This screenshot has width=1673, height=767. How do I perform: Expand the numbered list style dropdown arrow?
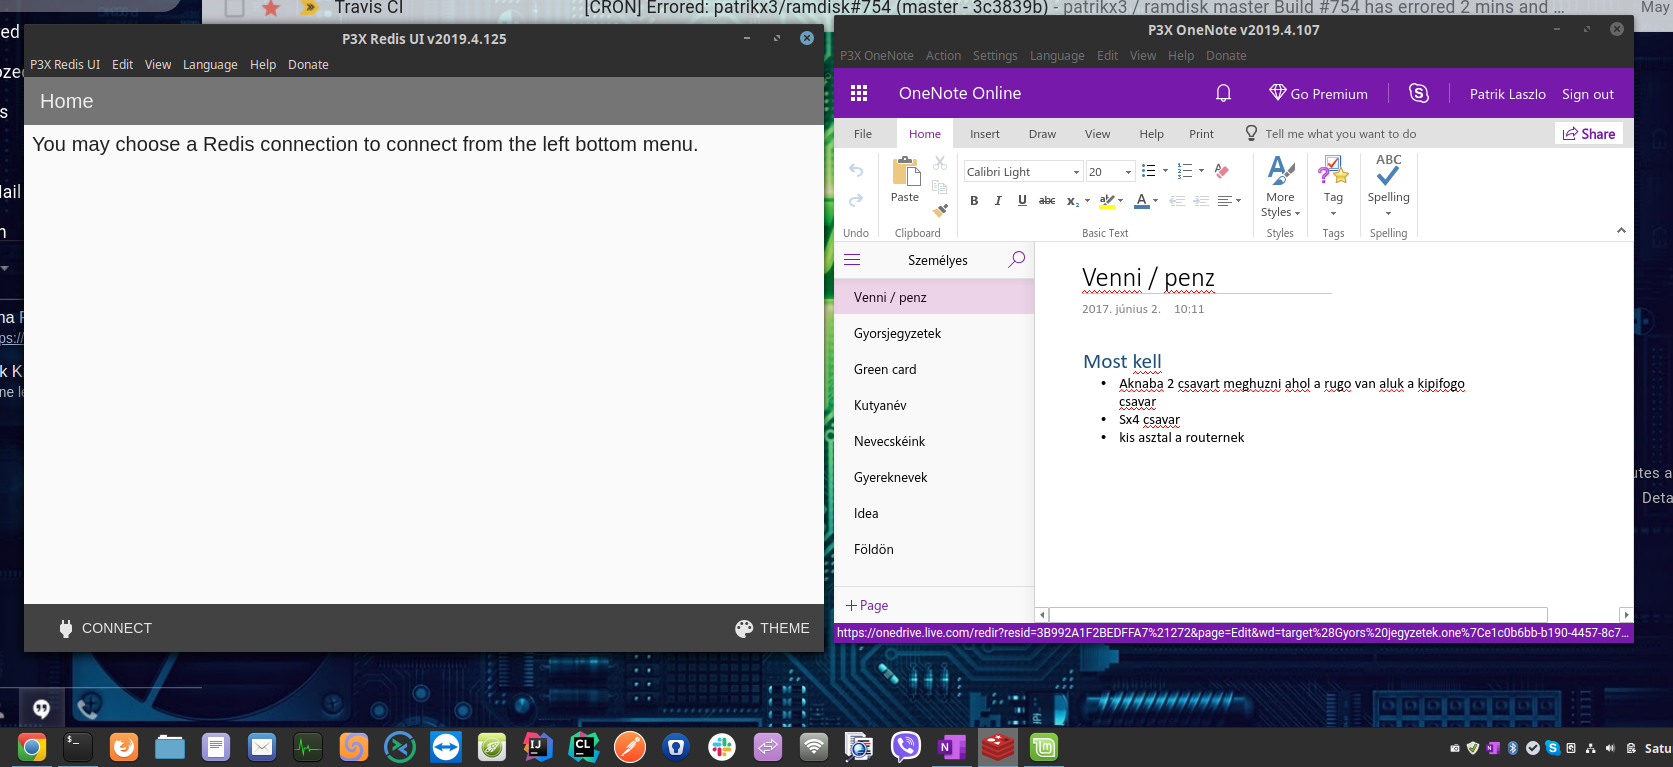[1202, 171]
